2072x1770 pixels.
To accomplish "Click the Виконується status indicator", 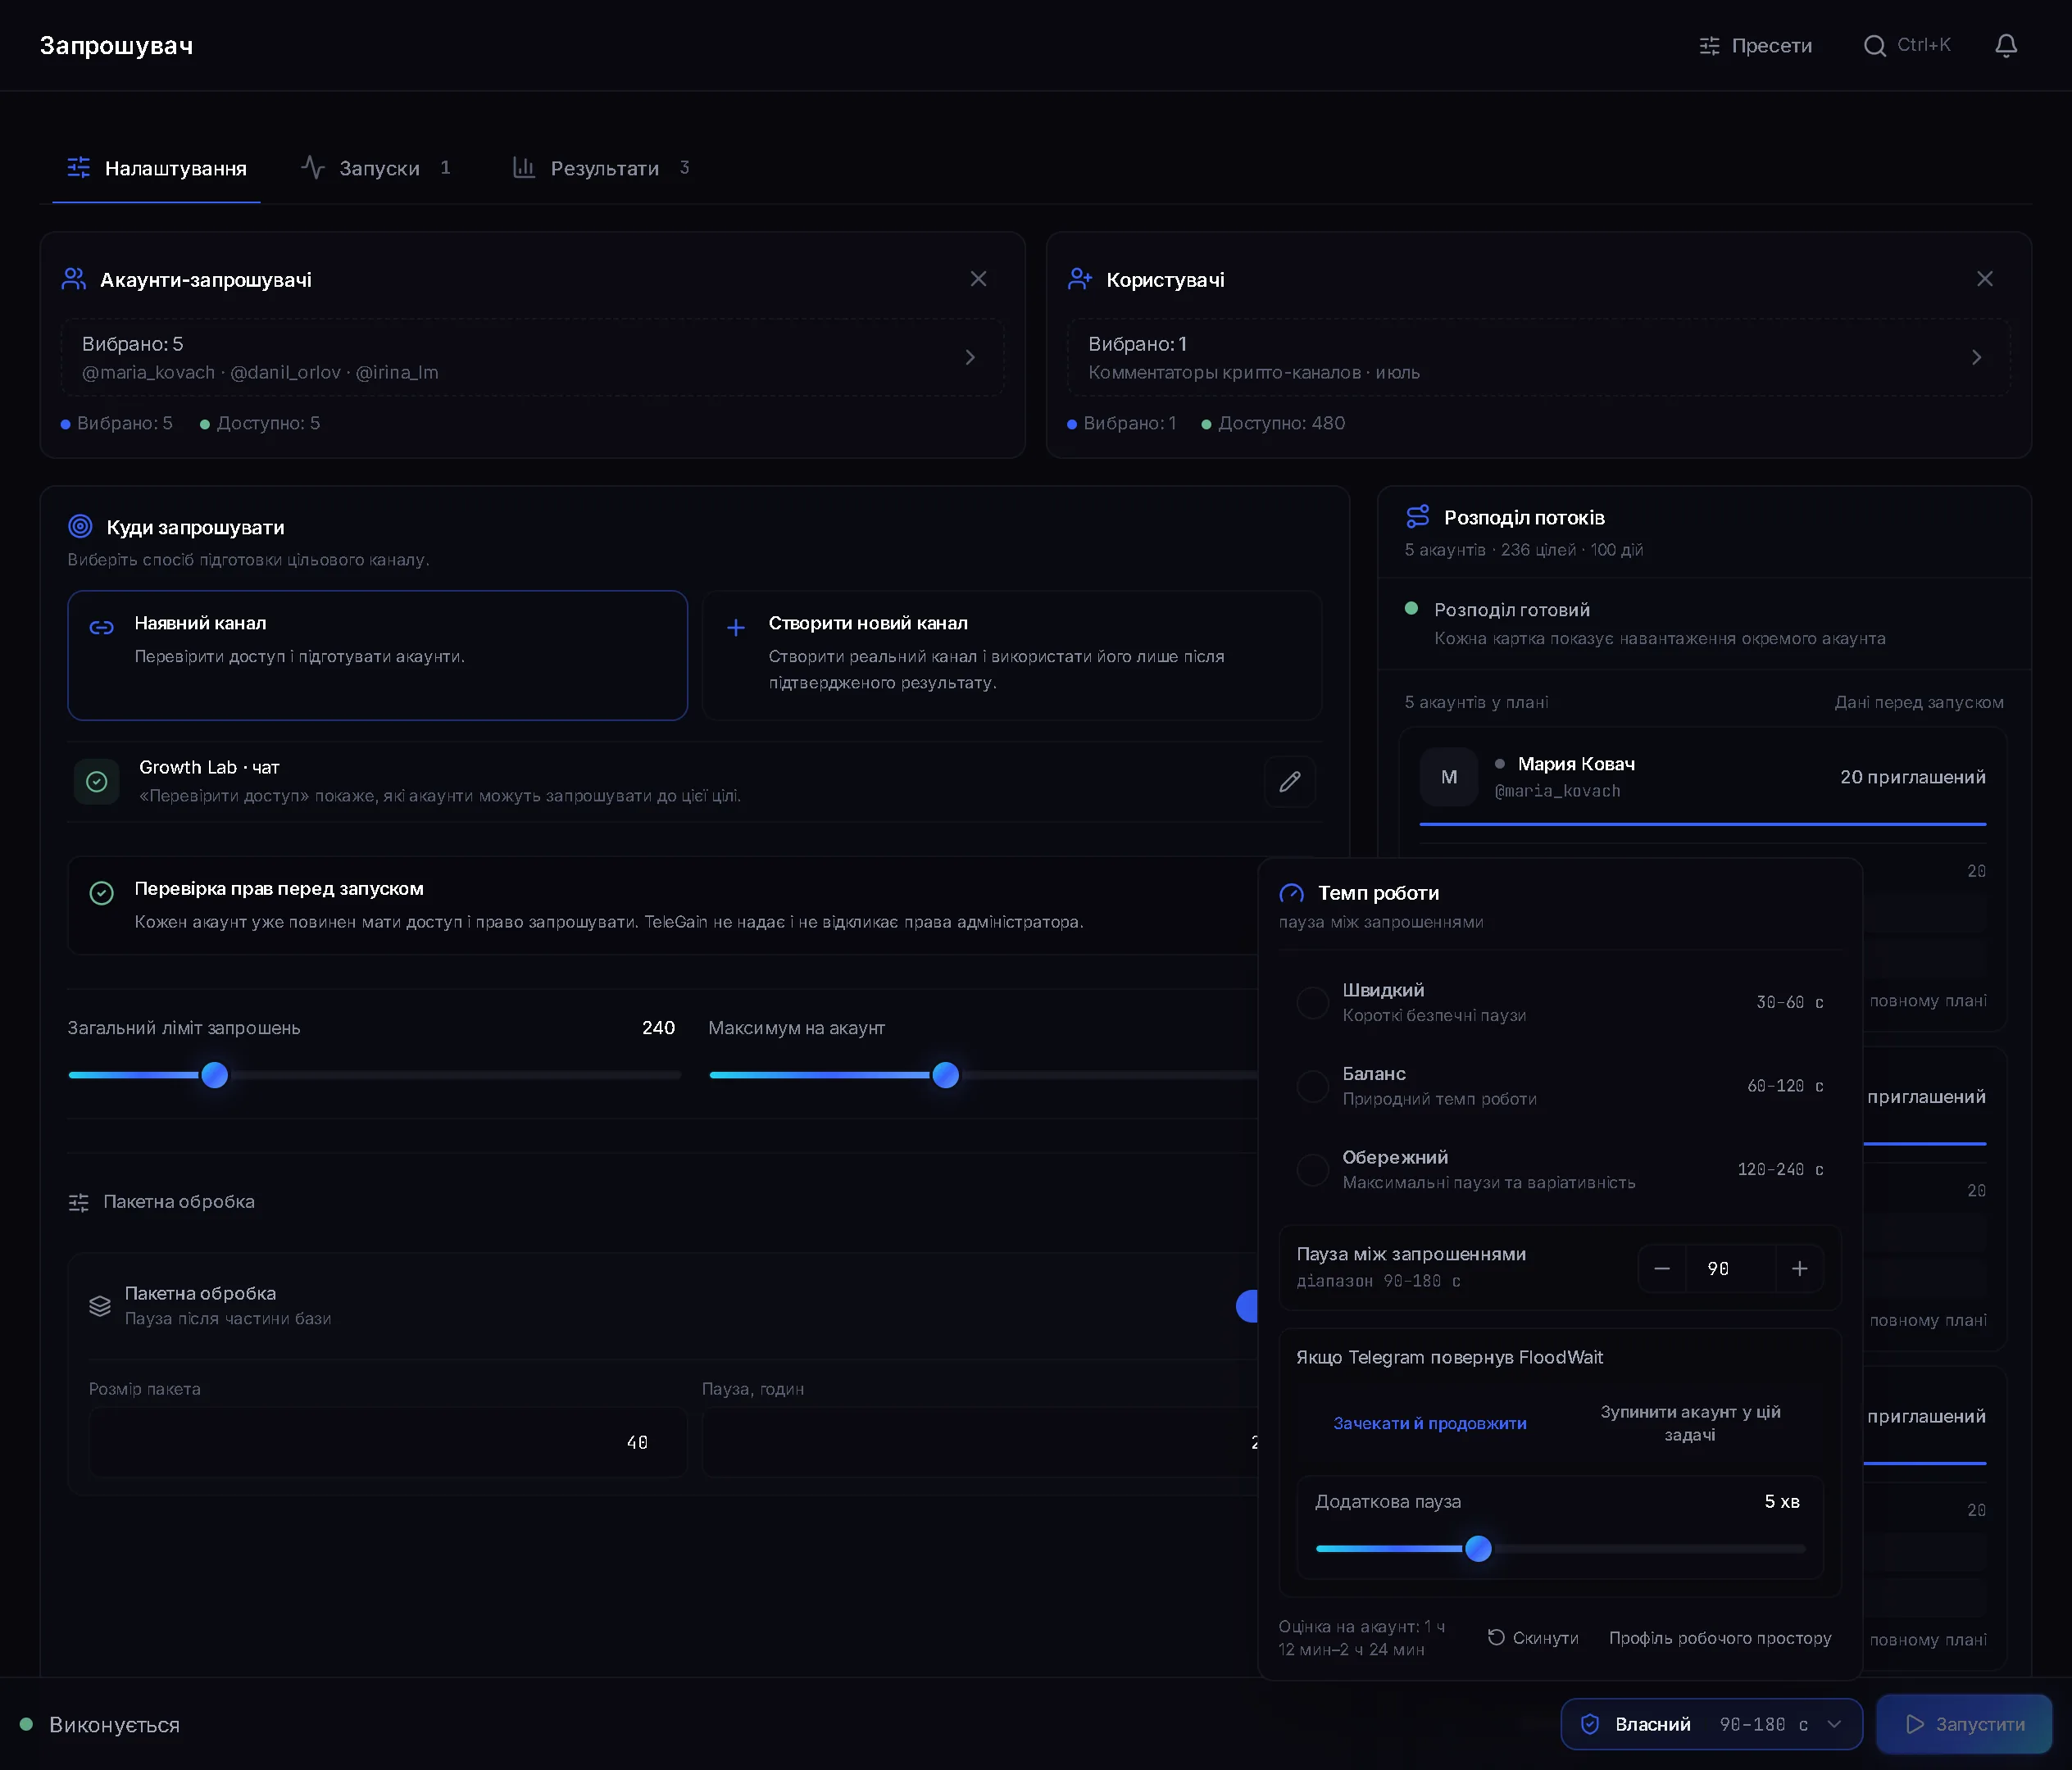I will click(100, 1724).
